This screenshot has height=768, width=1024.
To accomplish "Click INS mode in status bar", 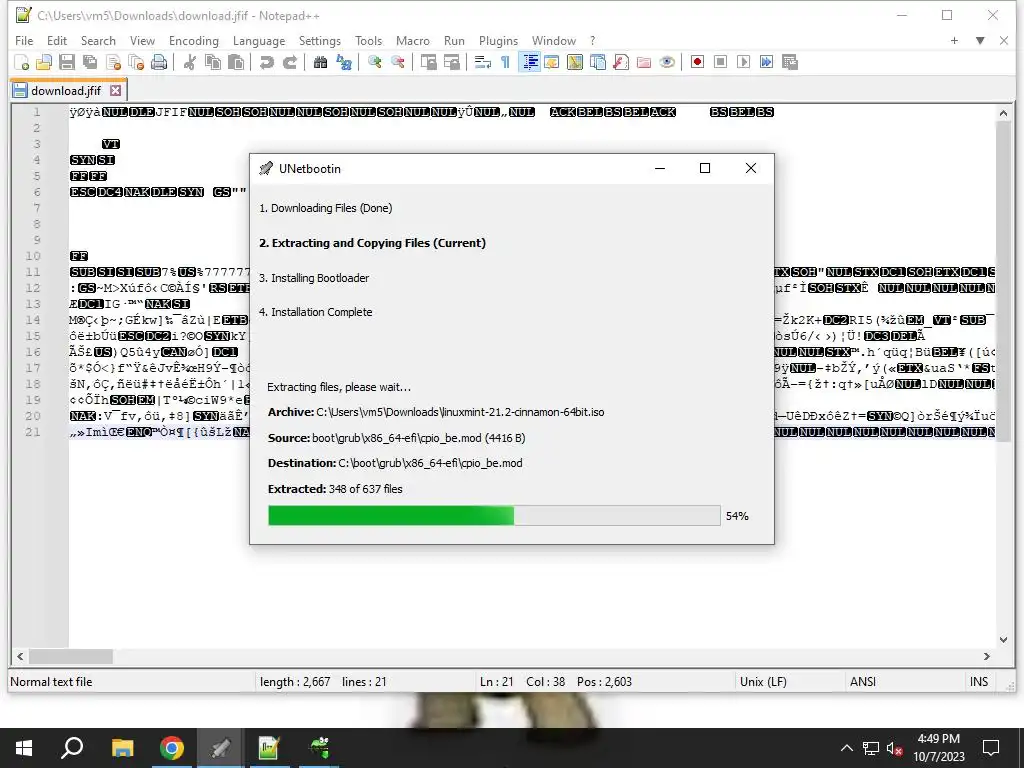I will pyautogui.click(x=979, y=682).
